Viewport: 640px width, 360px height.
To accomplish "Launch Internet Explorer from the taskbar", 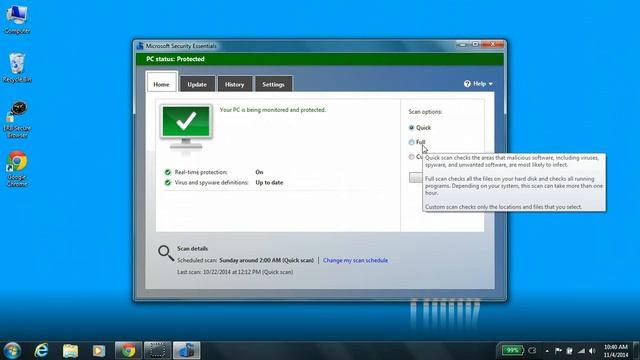I will click(41, 351).
